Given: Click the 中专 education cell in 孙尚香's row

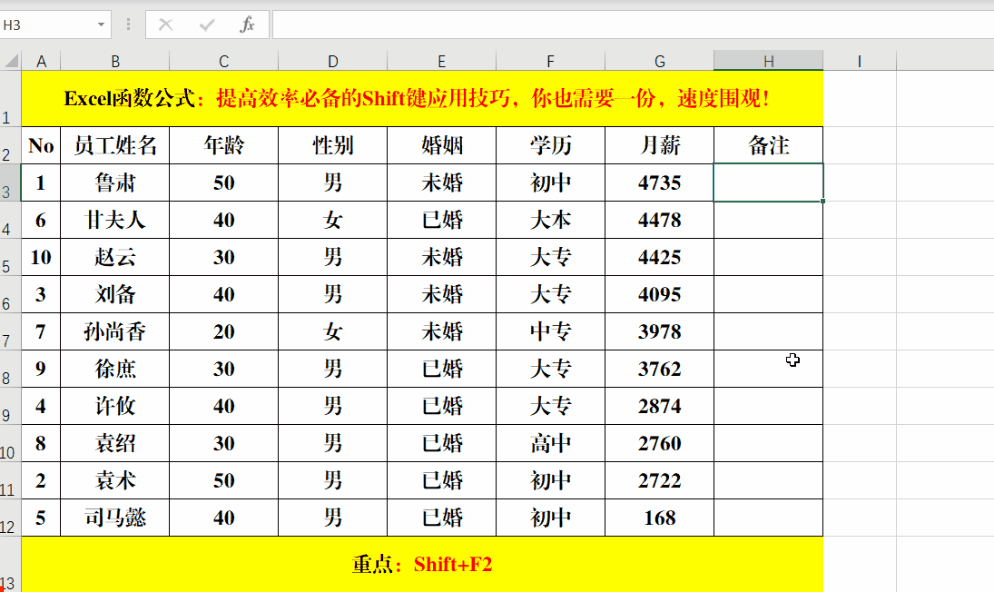Looking at the screenshot, I should 550,331.
